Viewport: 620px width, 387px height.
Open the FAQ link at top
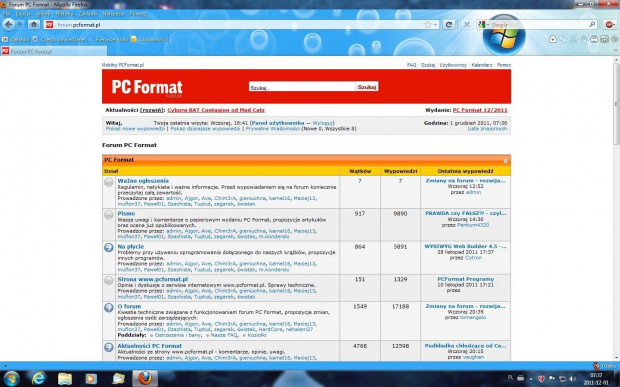click(x=411, y=65)
